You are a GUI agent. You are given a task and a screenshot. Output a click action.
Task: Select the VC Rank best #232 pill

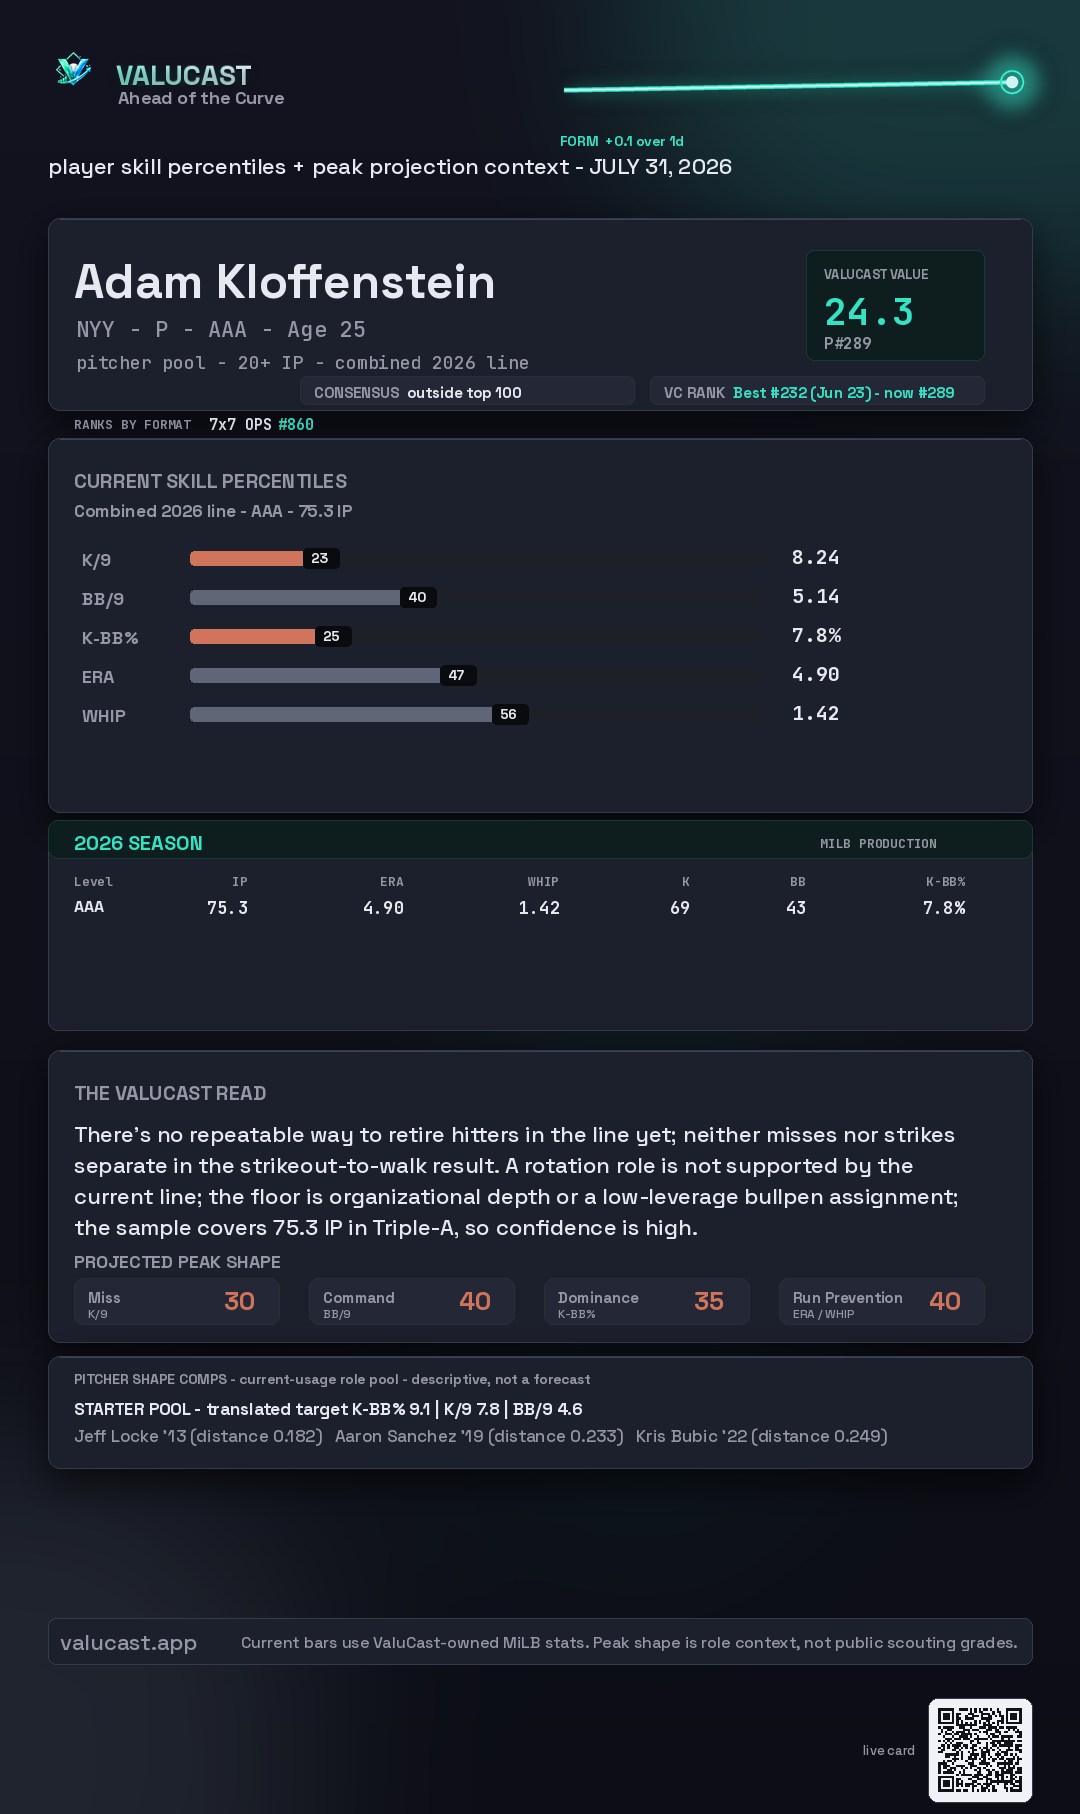click(817, 392)
